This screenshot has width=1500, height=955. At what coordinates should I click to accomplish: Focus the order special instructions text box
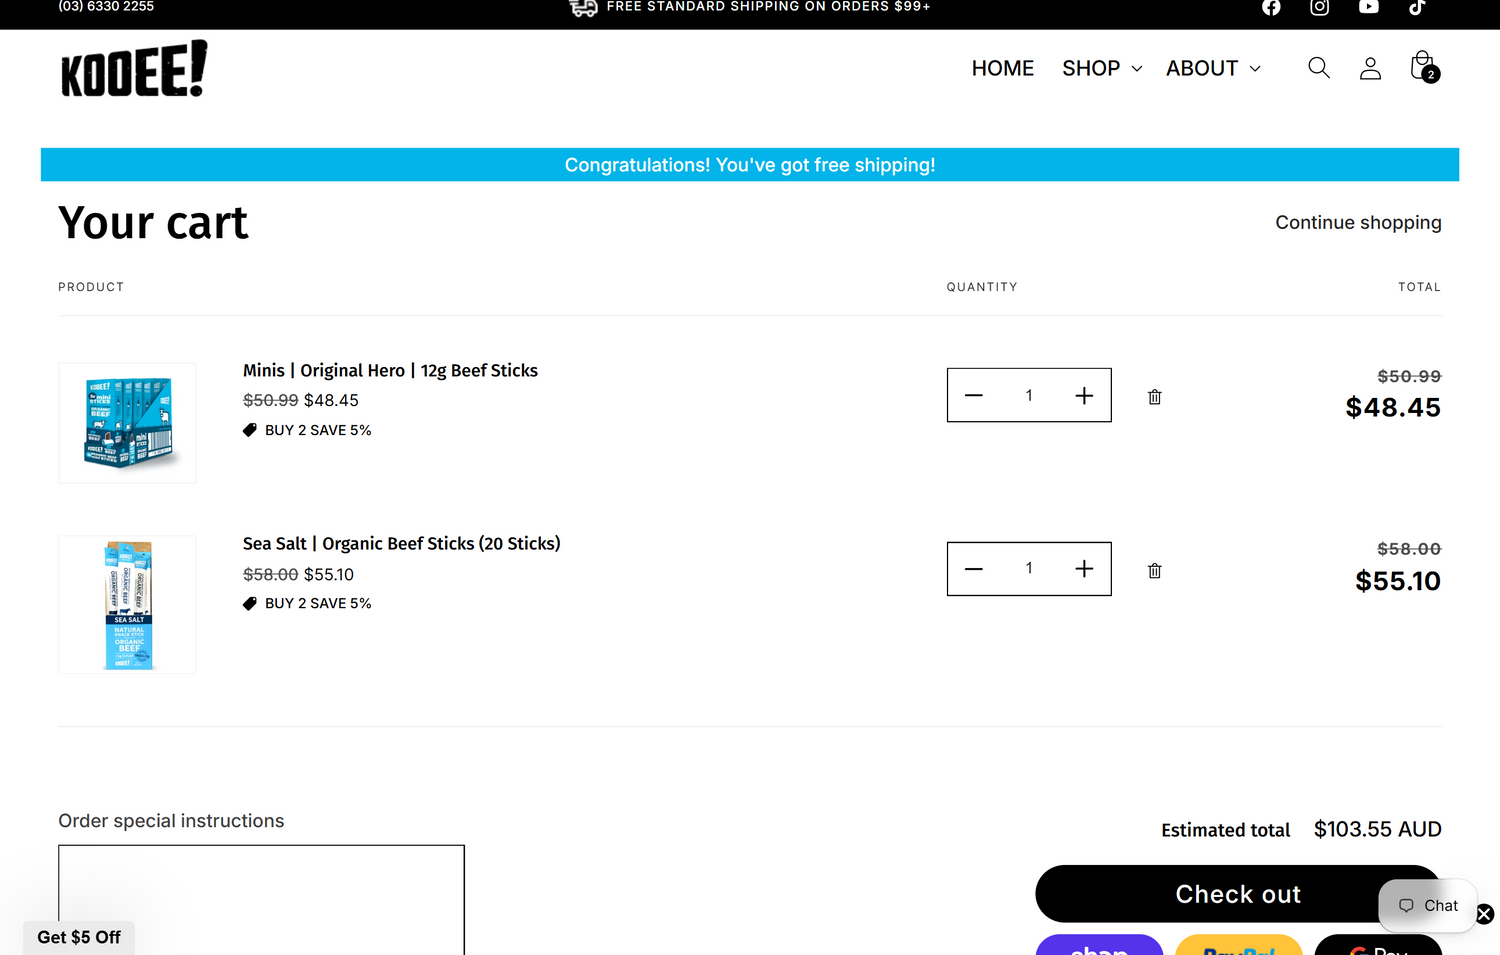click(x=261, y=900)
